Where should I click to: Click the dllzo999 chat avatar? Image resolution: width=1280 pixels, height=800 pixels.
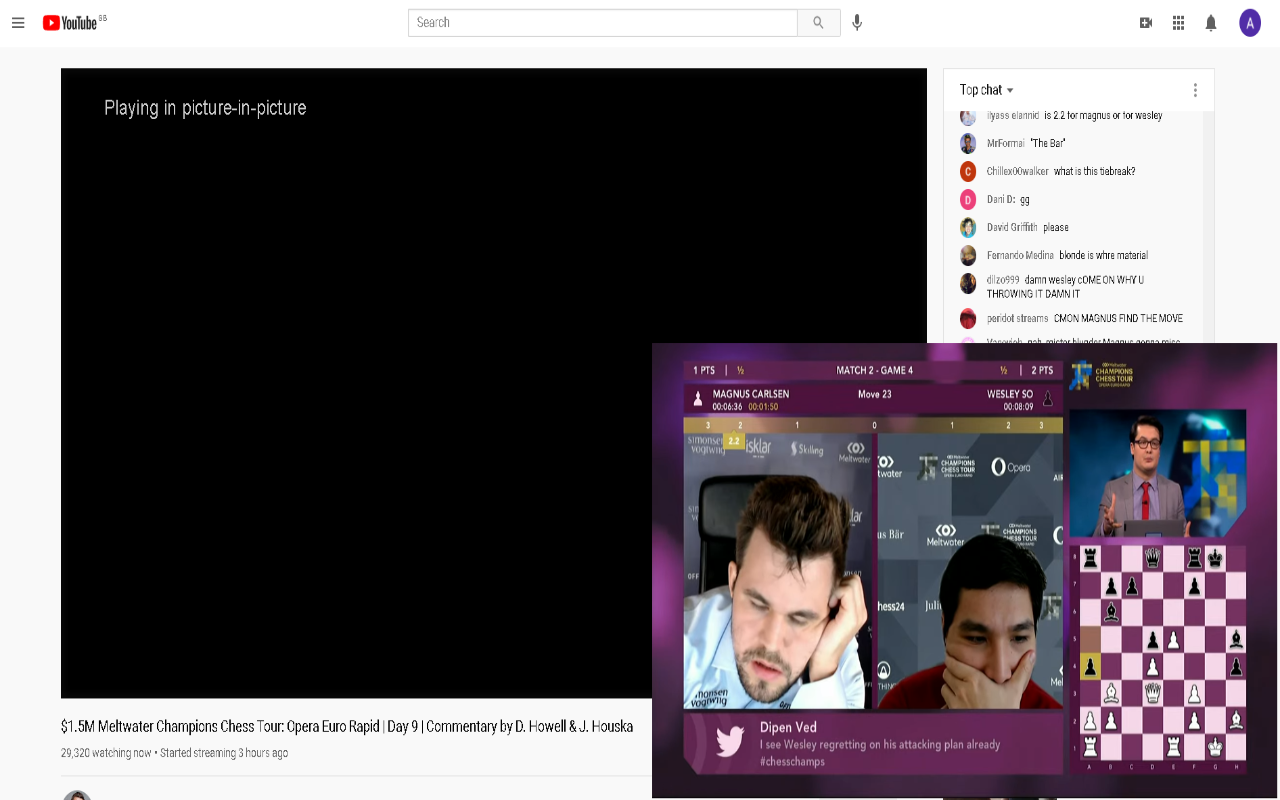968,283
